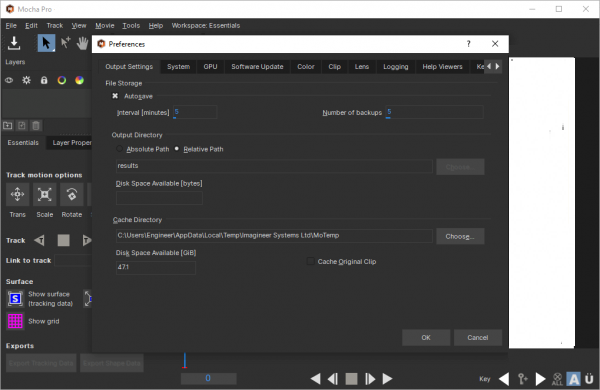This screenshot has width=600, height=390.
Task: Toggle the Autosave checkbox
Action: [115, 96]
